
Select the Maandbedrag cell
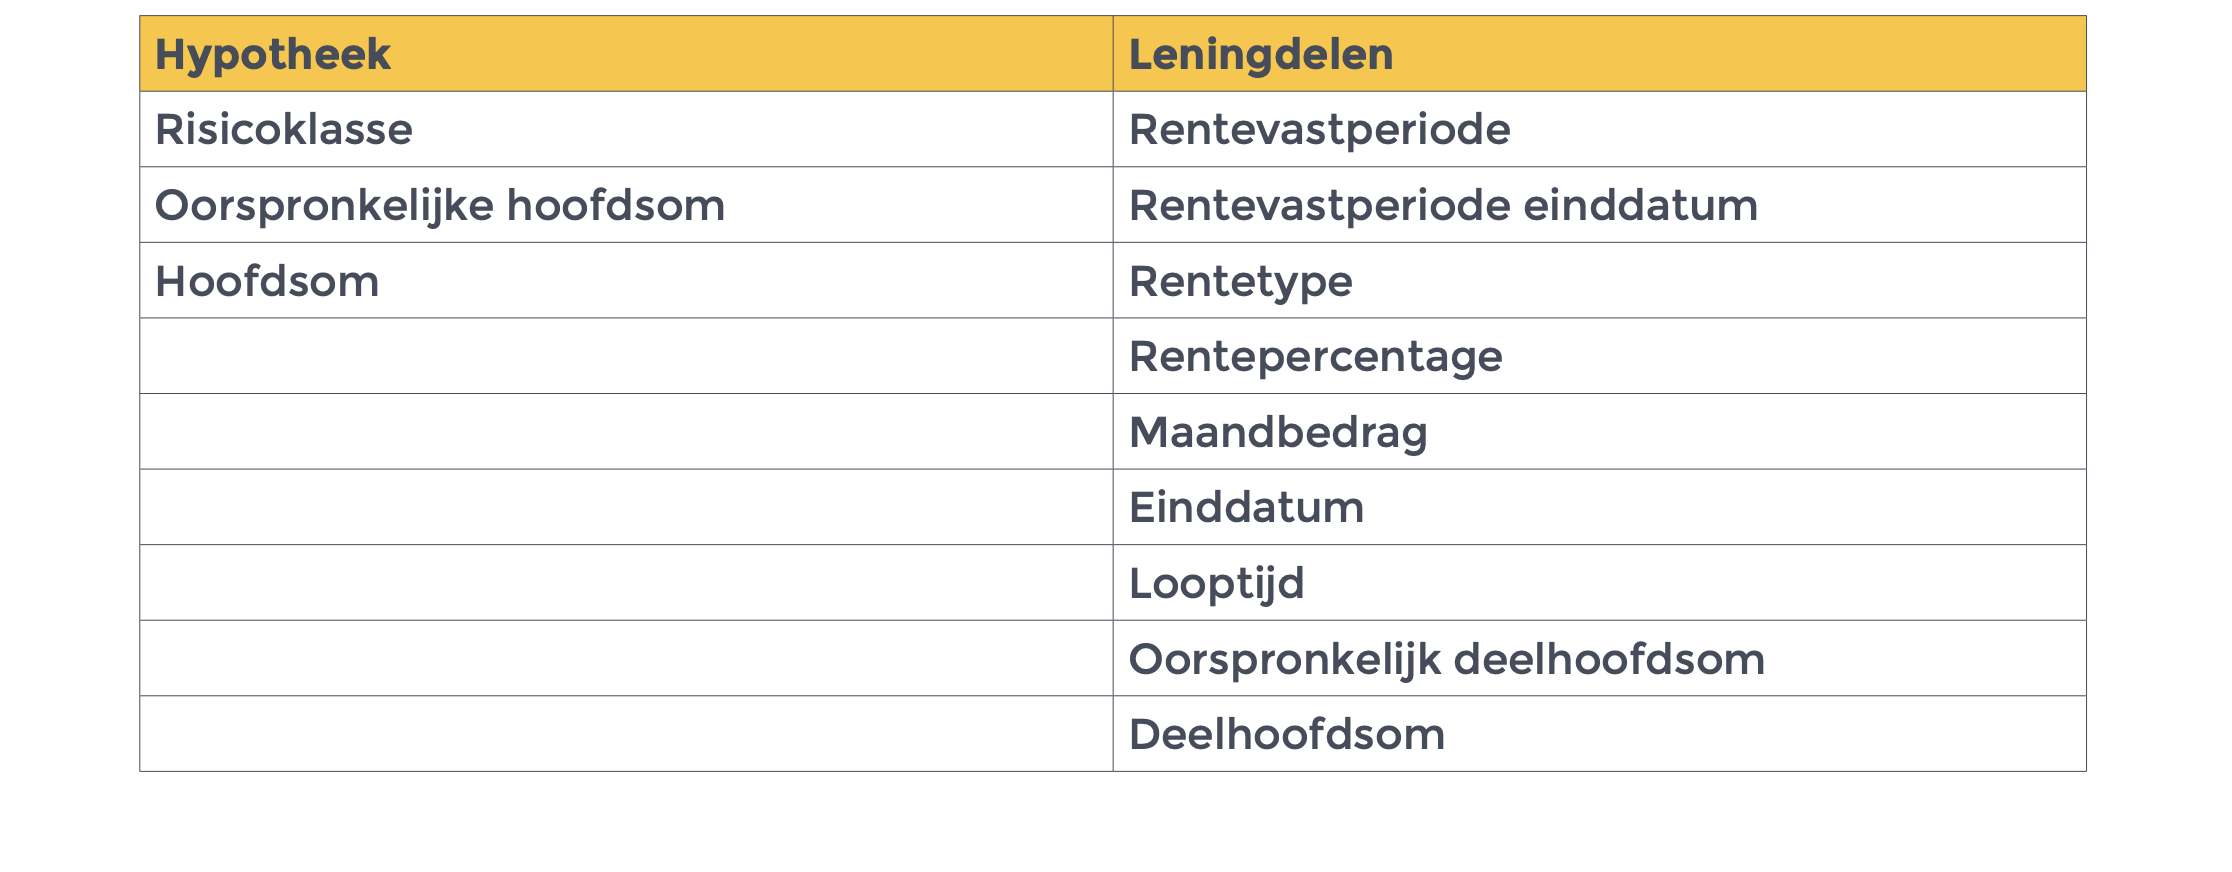(1599, 432)
